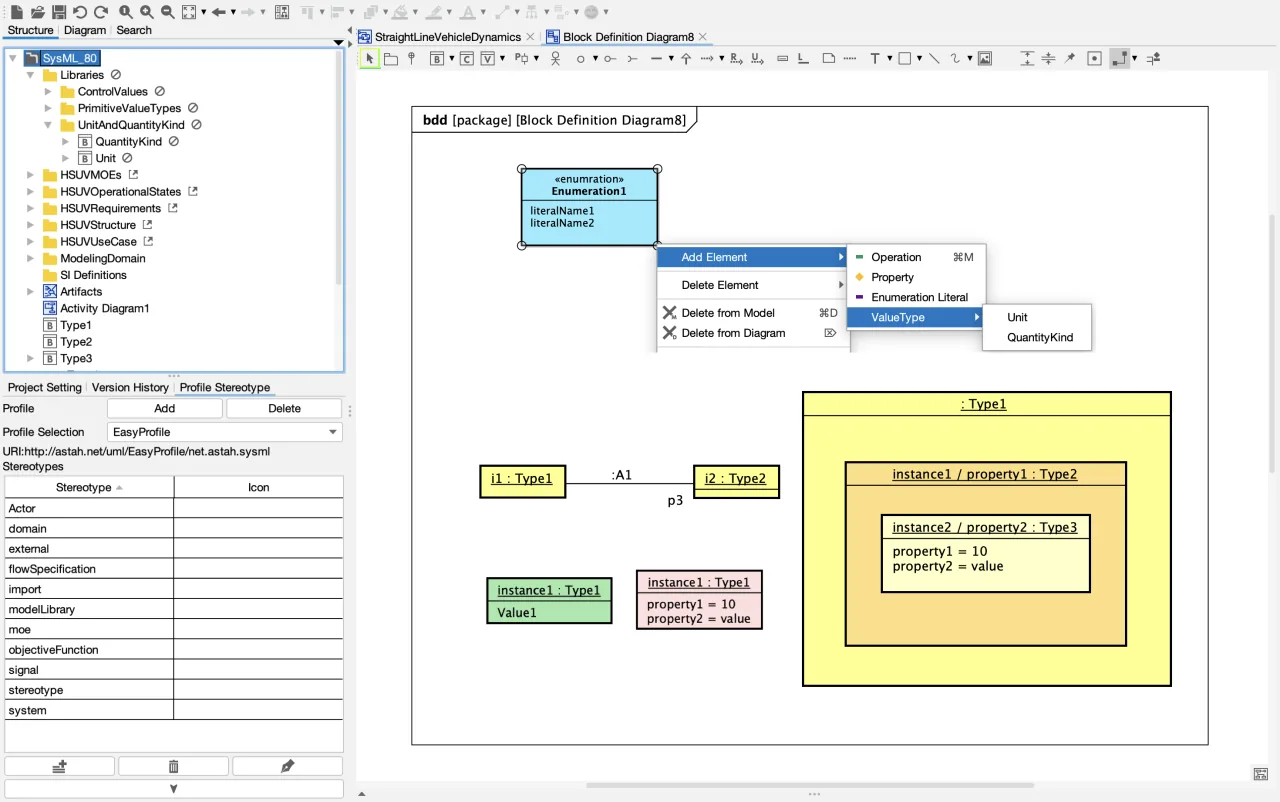Select Unit under ValueType submenu
Screen dimensions: 1280x802
point(1036,317)
